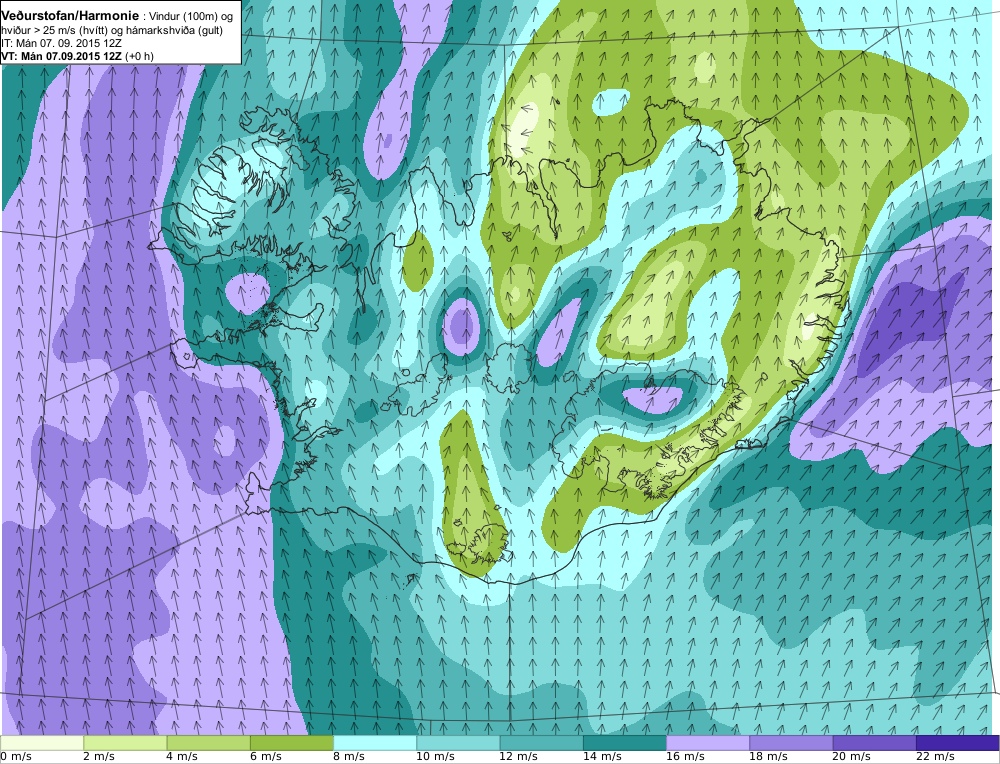Screen dimensions: 1000x764
Task: Click the "20 m/s" legend label
Action: (x=852, y=757)
